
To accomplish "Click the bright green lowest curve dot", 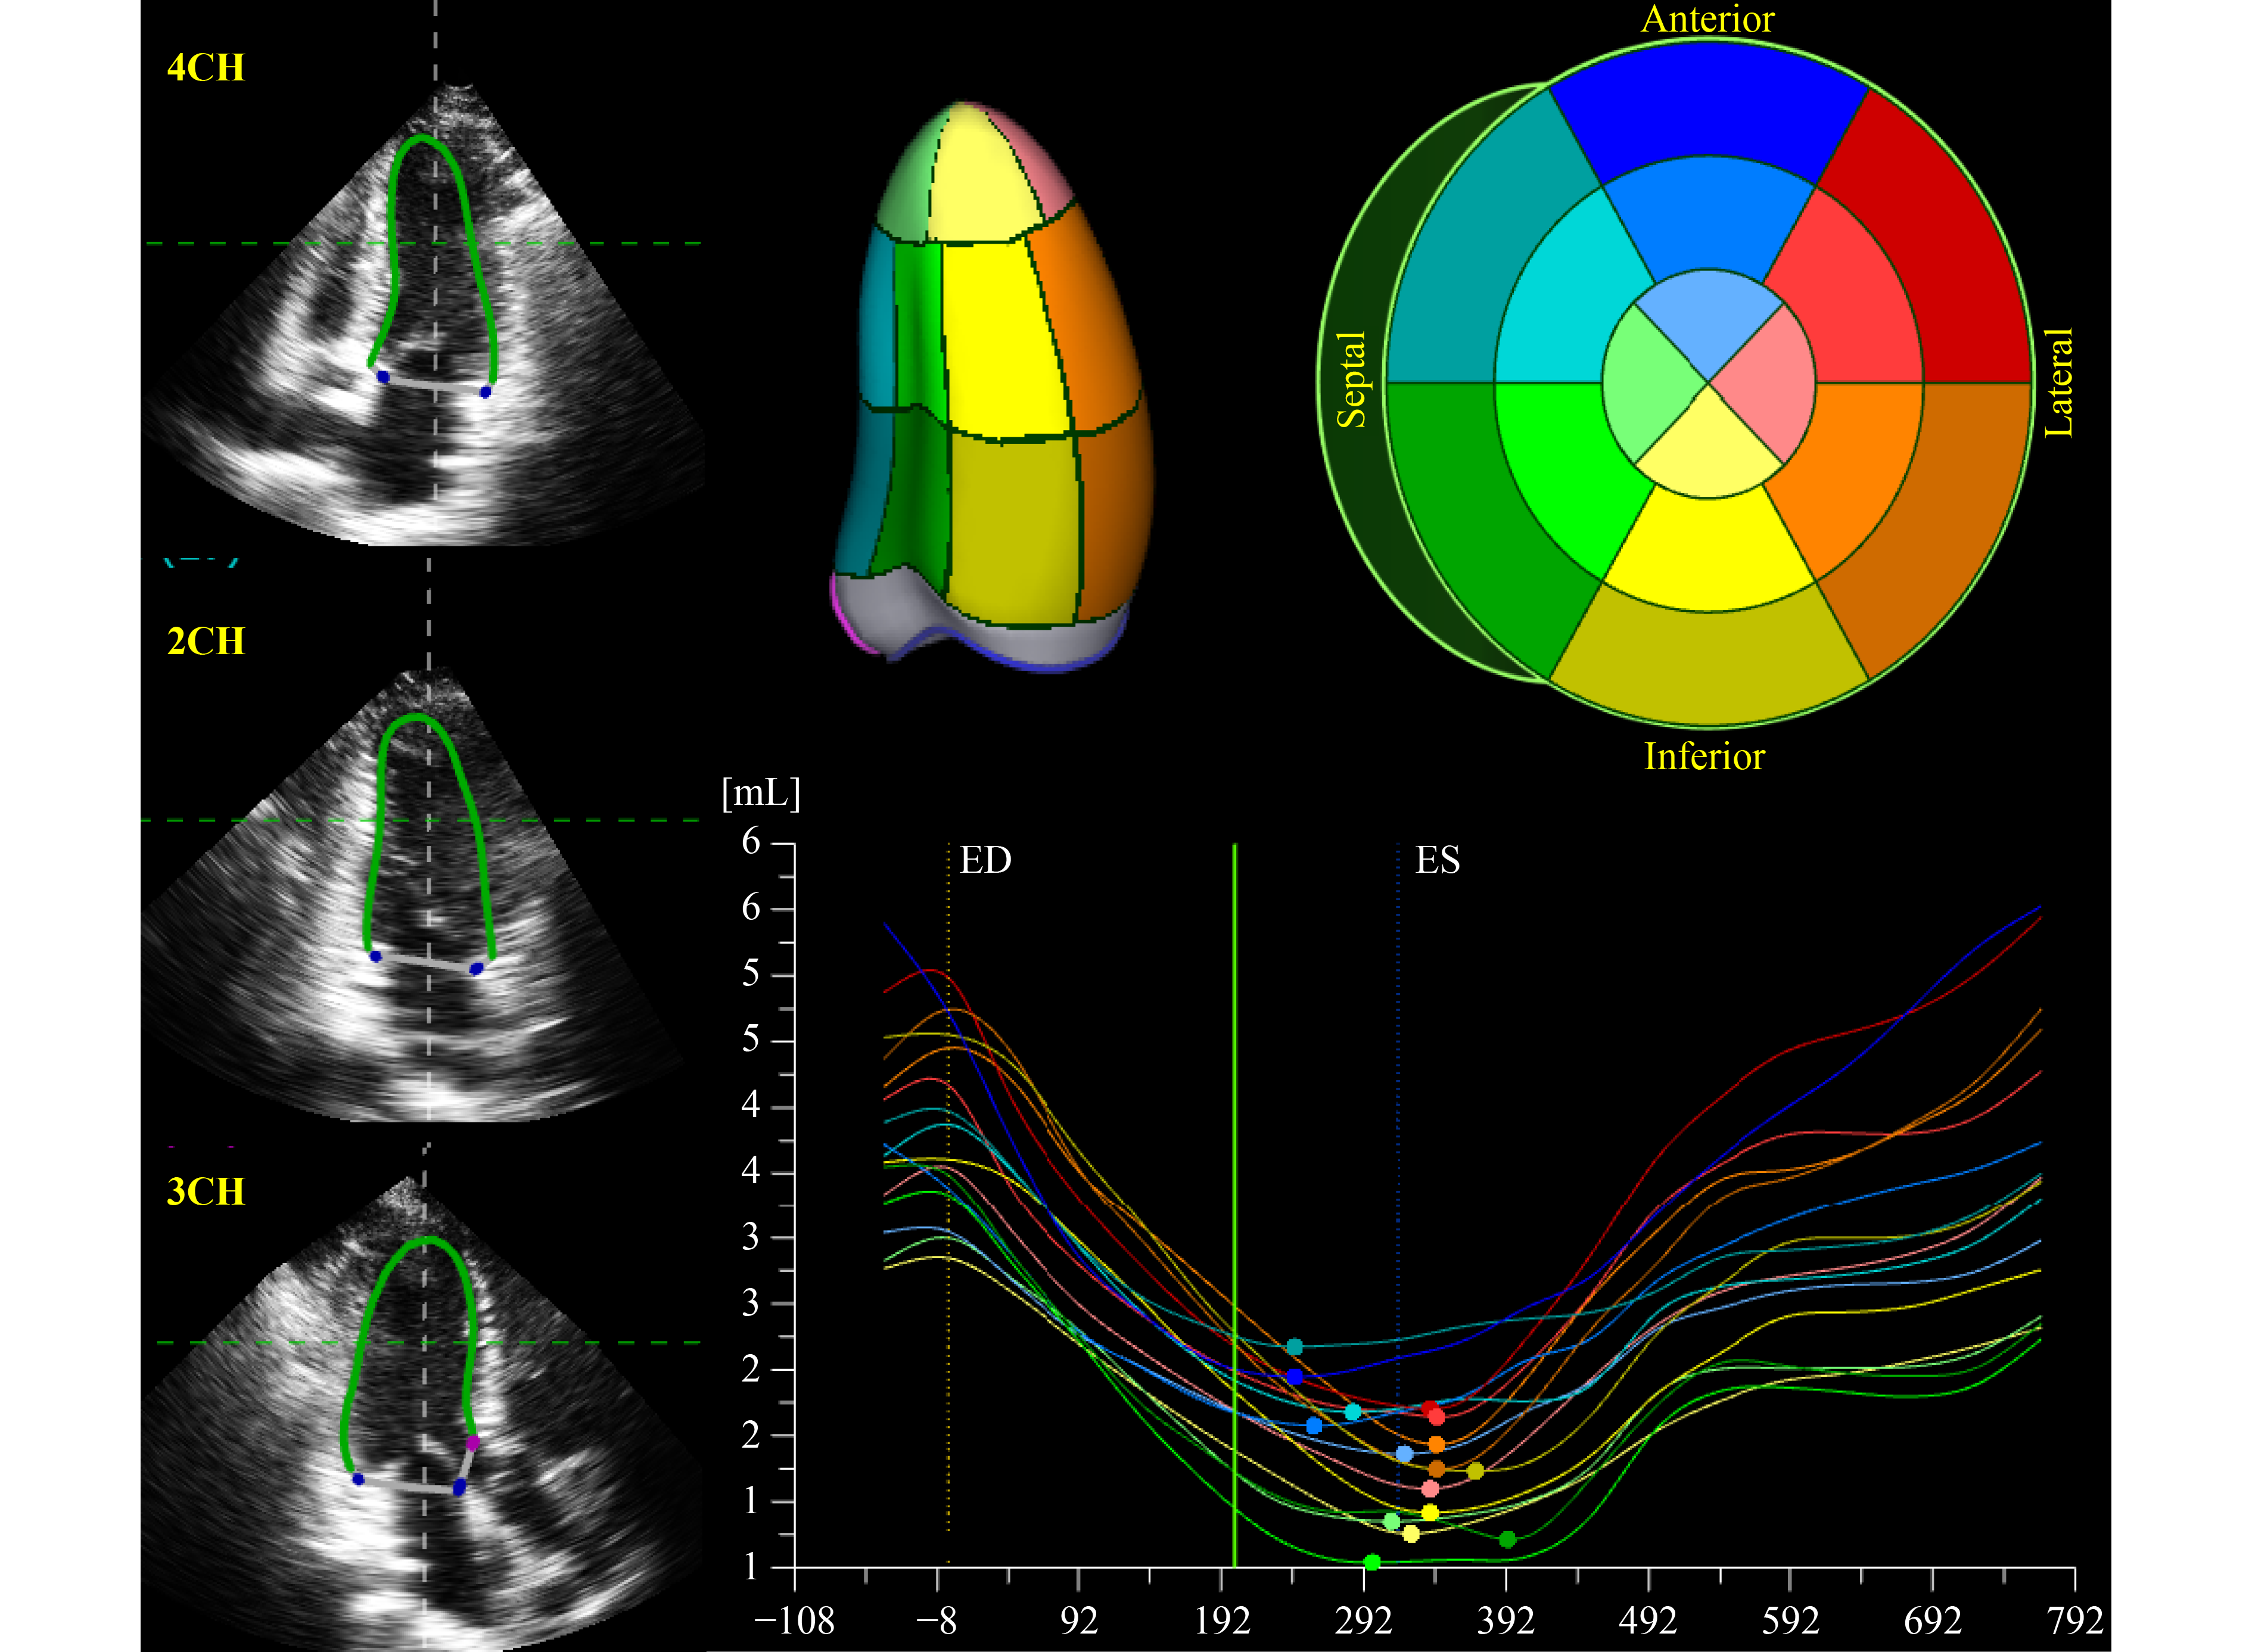I will [x=1372, y=1562].
